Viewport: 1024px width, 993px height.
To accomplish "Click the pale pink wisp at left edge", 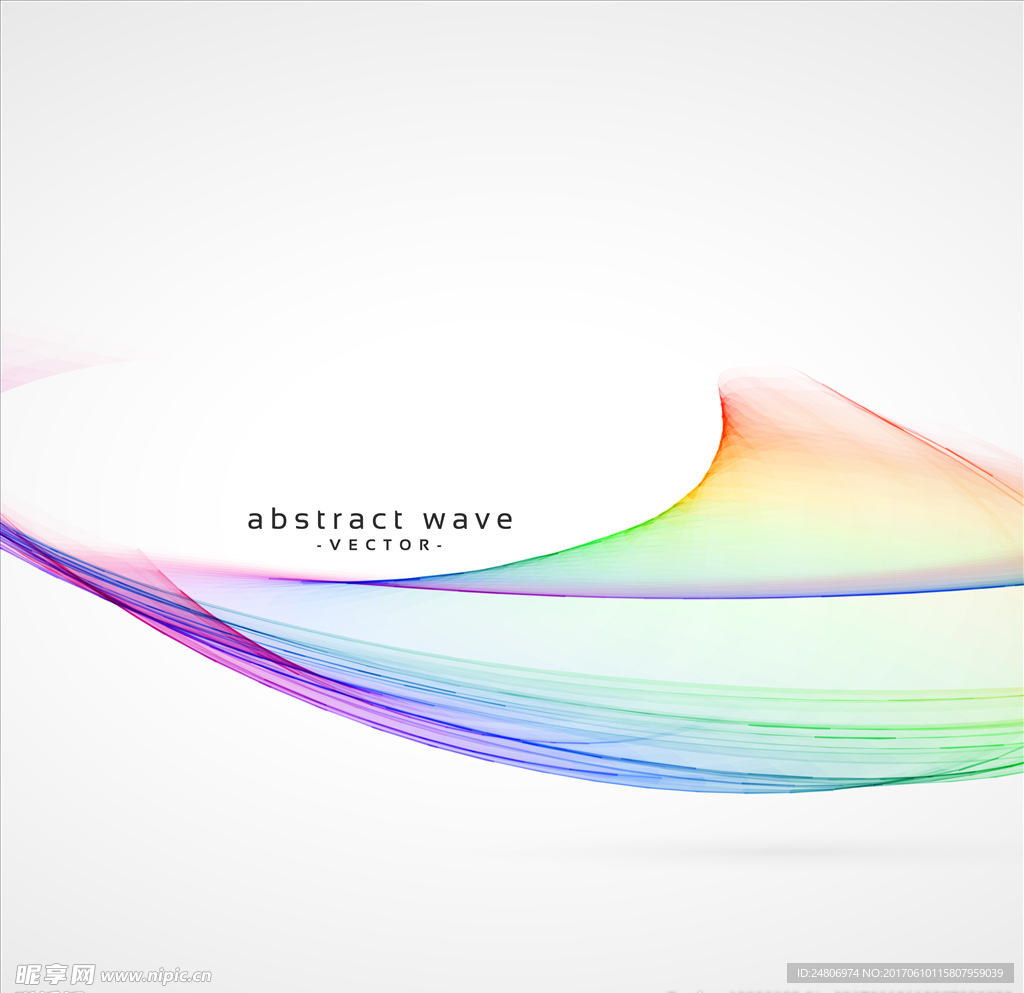I will 40,360.
